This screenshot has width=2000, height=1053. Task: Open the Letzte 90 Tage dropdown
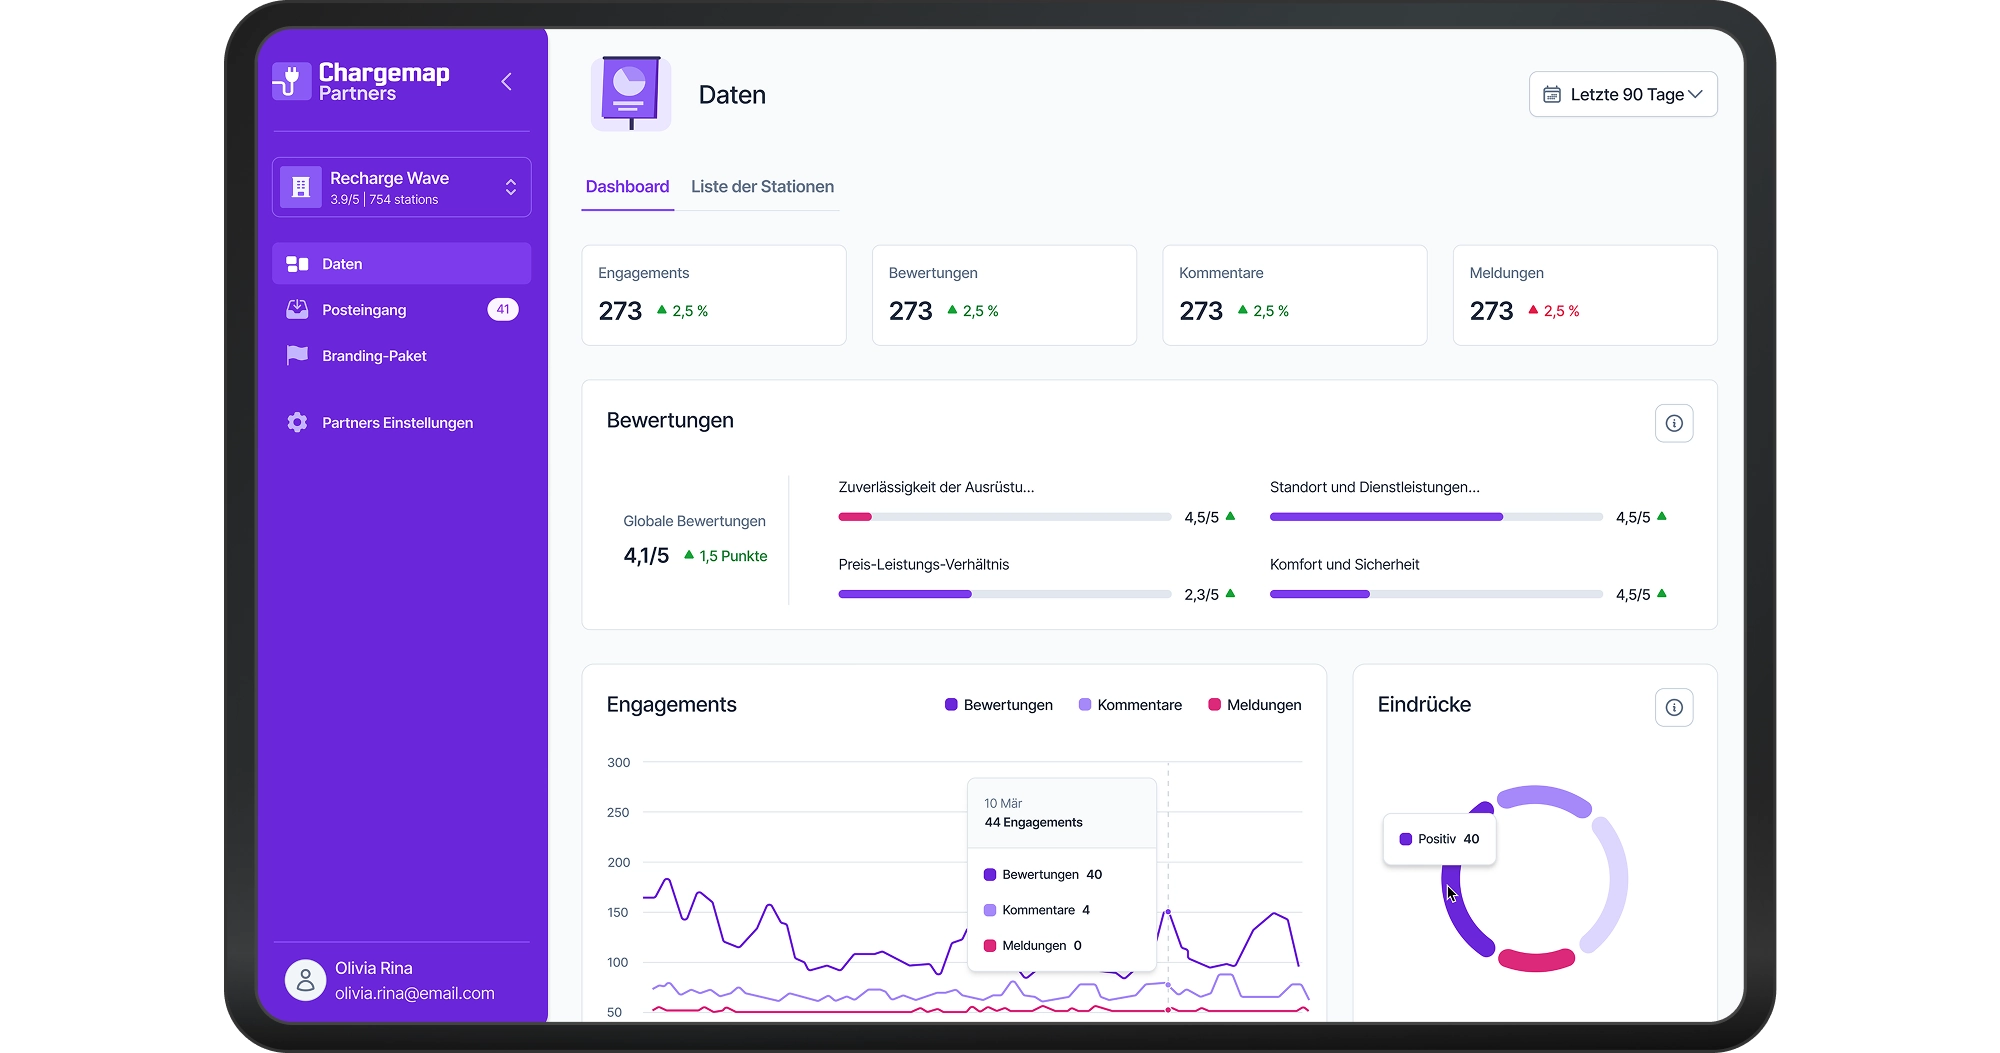pos(1622,94)
